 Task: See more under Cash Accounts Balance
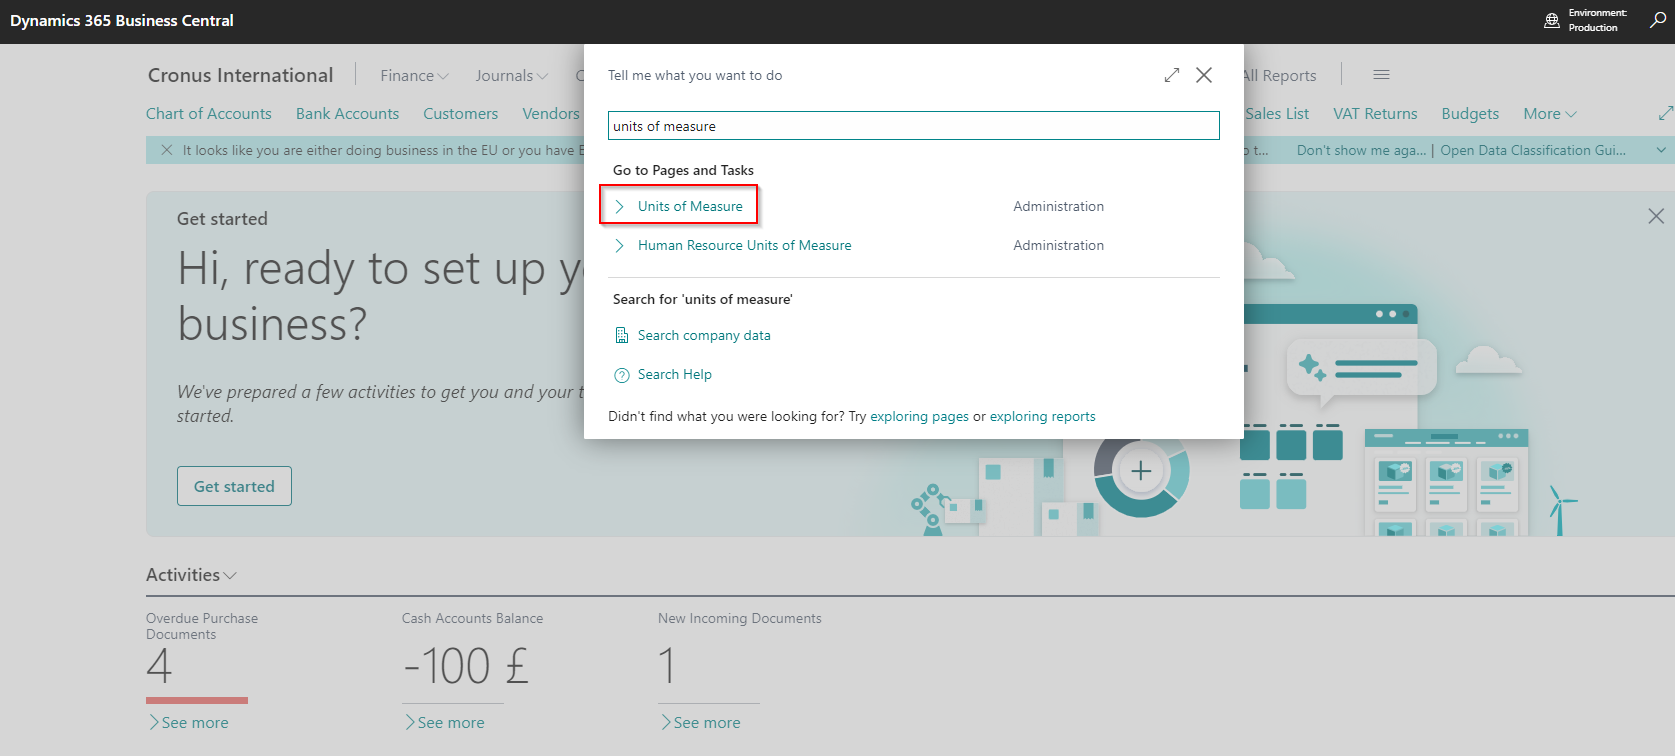click(445, 723)
